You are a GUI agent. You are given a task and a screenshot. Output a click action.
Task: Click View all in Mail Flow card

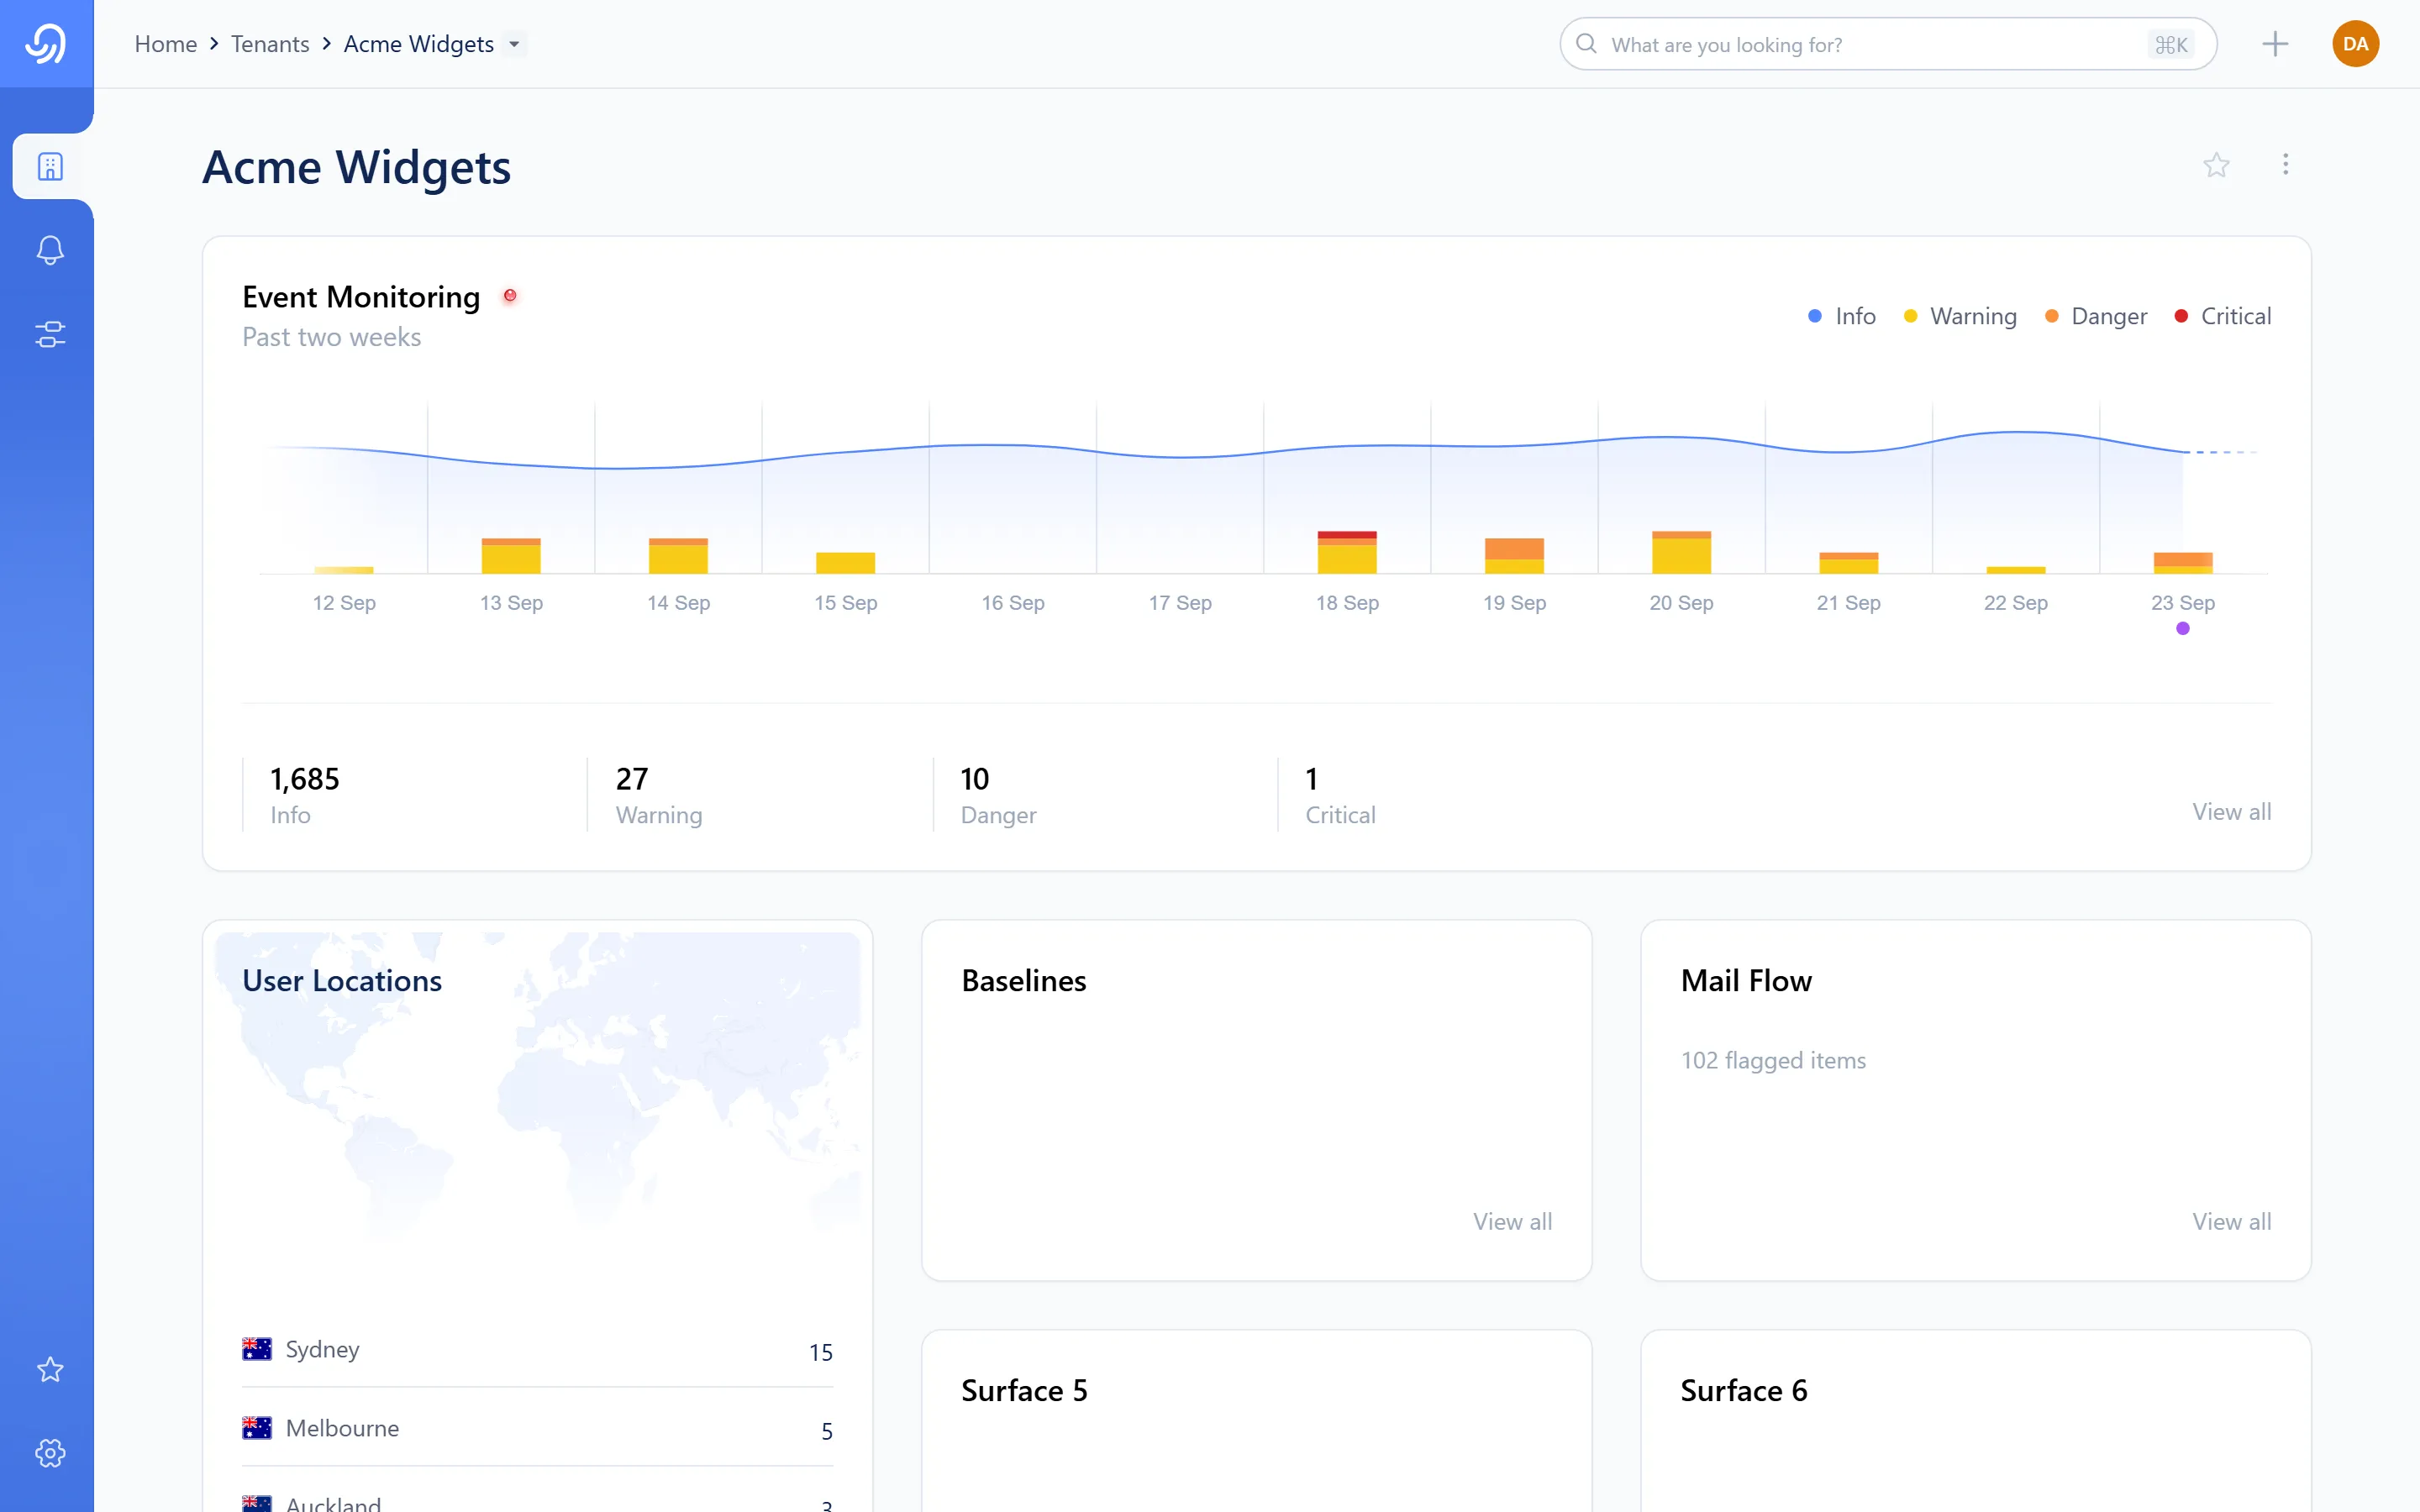click(x=2231, y=1222)
